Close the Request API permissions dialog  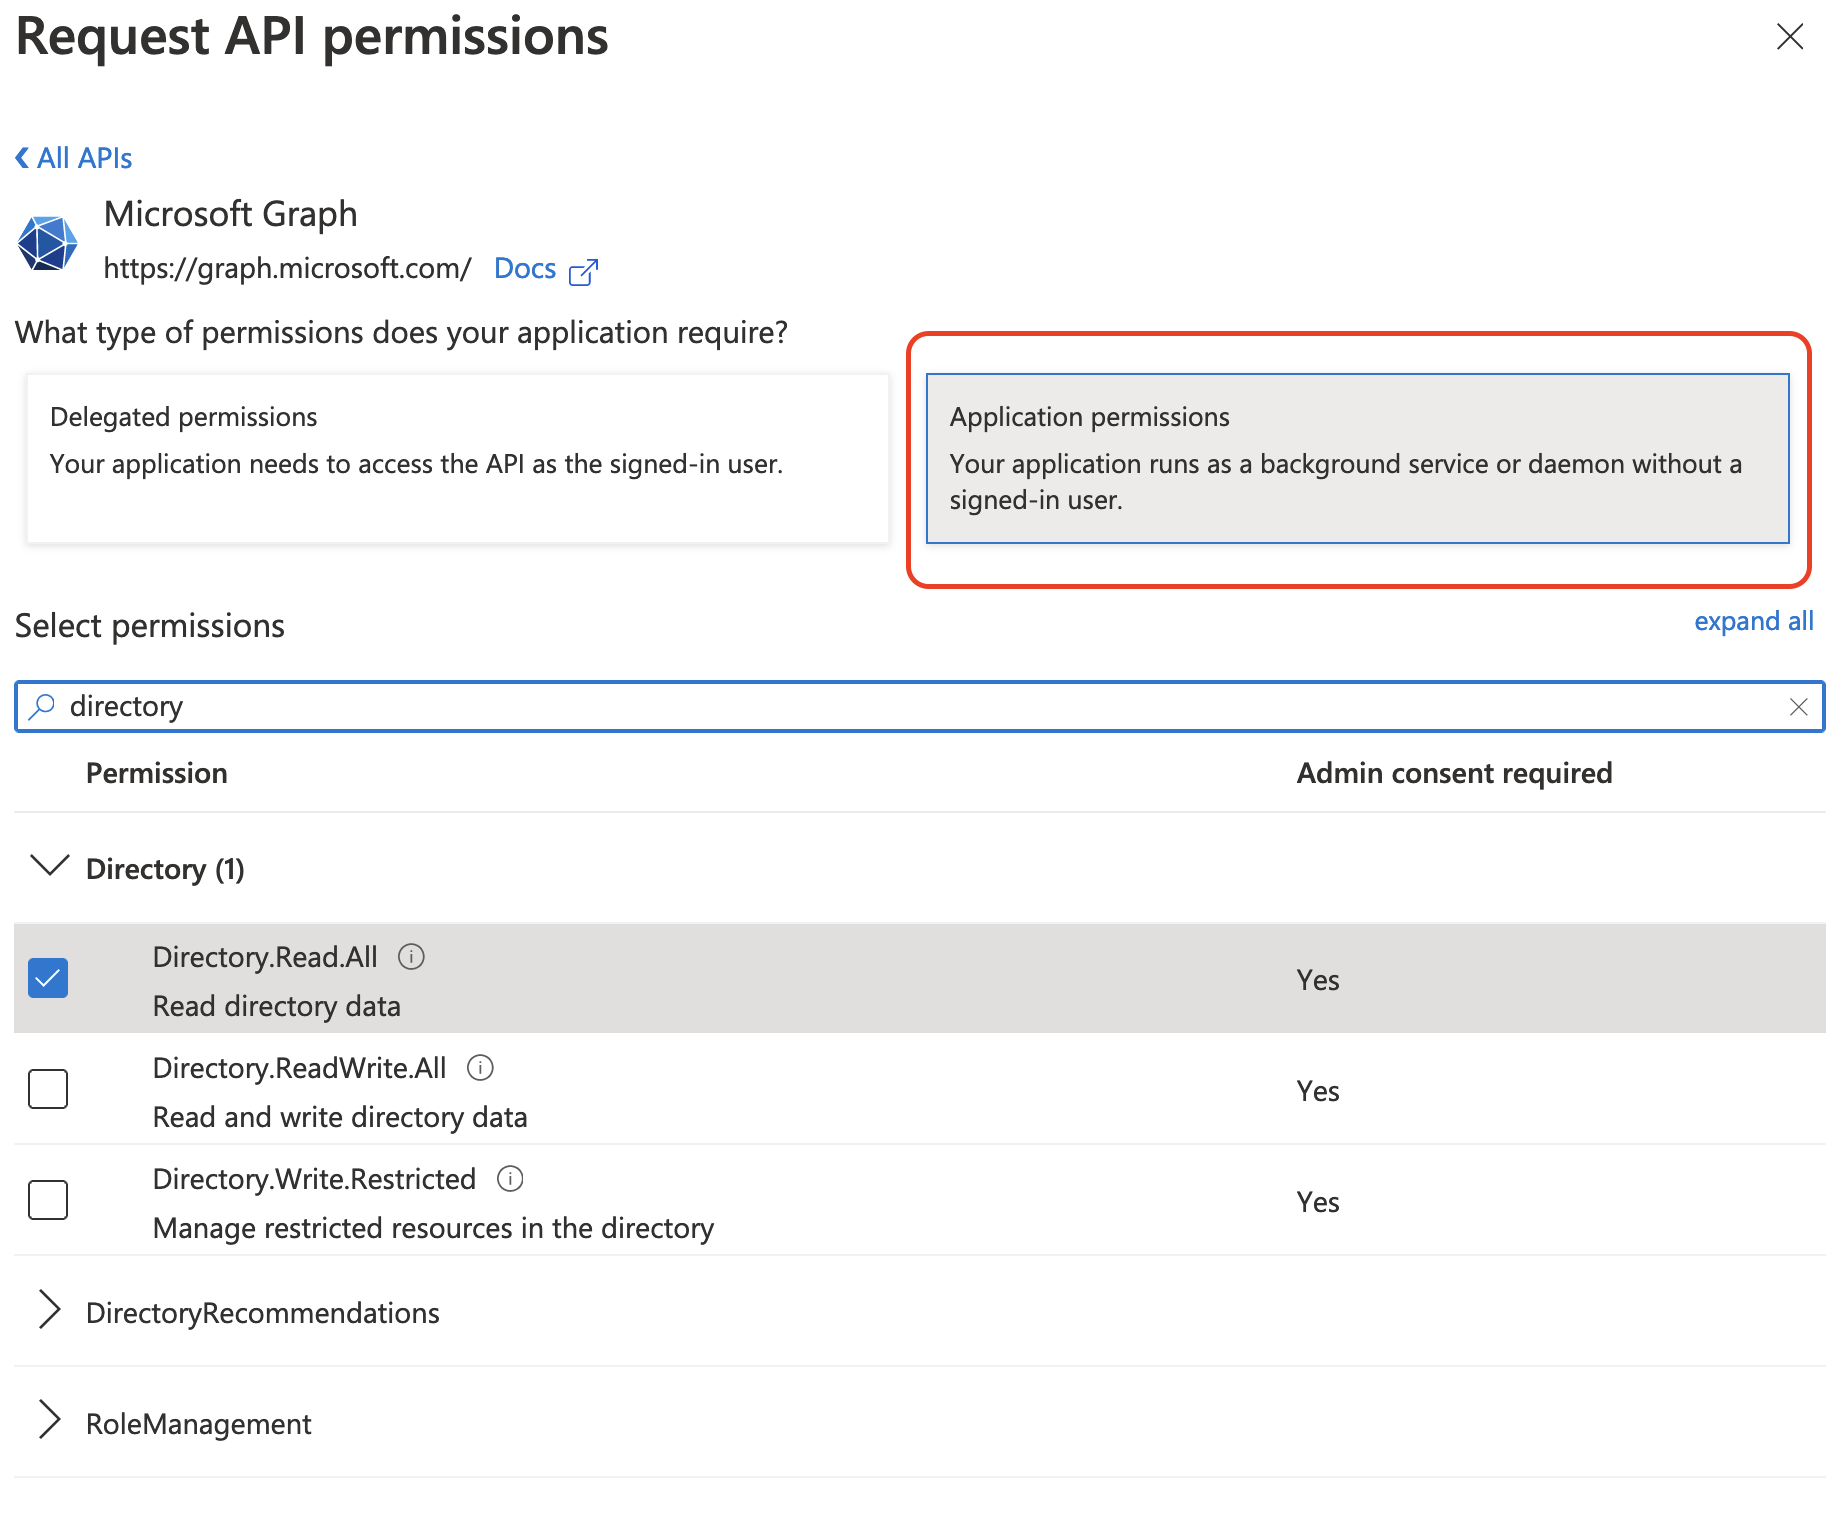tap(1789, 37)
